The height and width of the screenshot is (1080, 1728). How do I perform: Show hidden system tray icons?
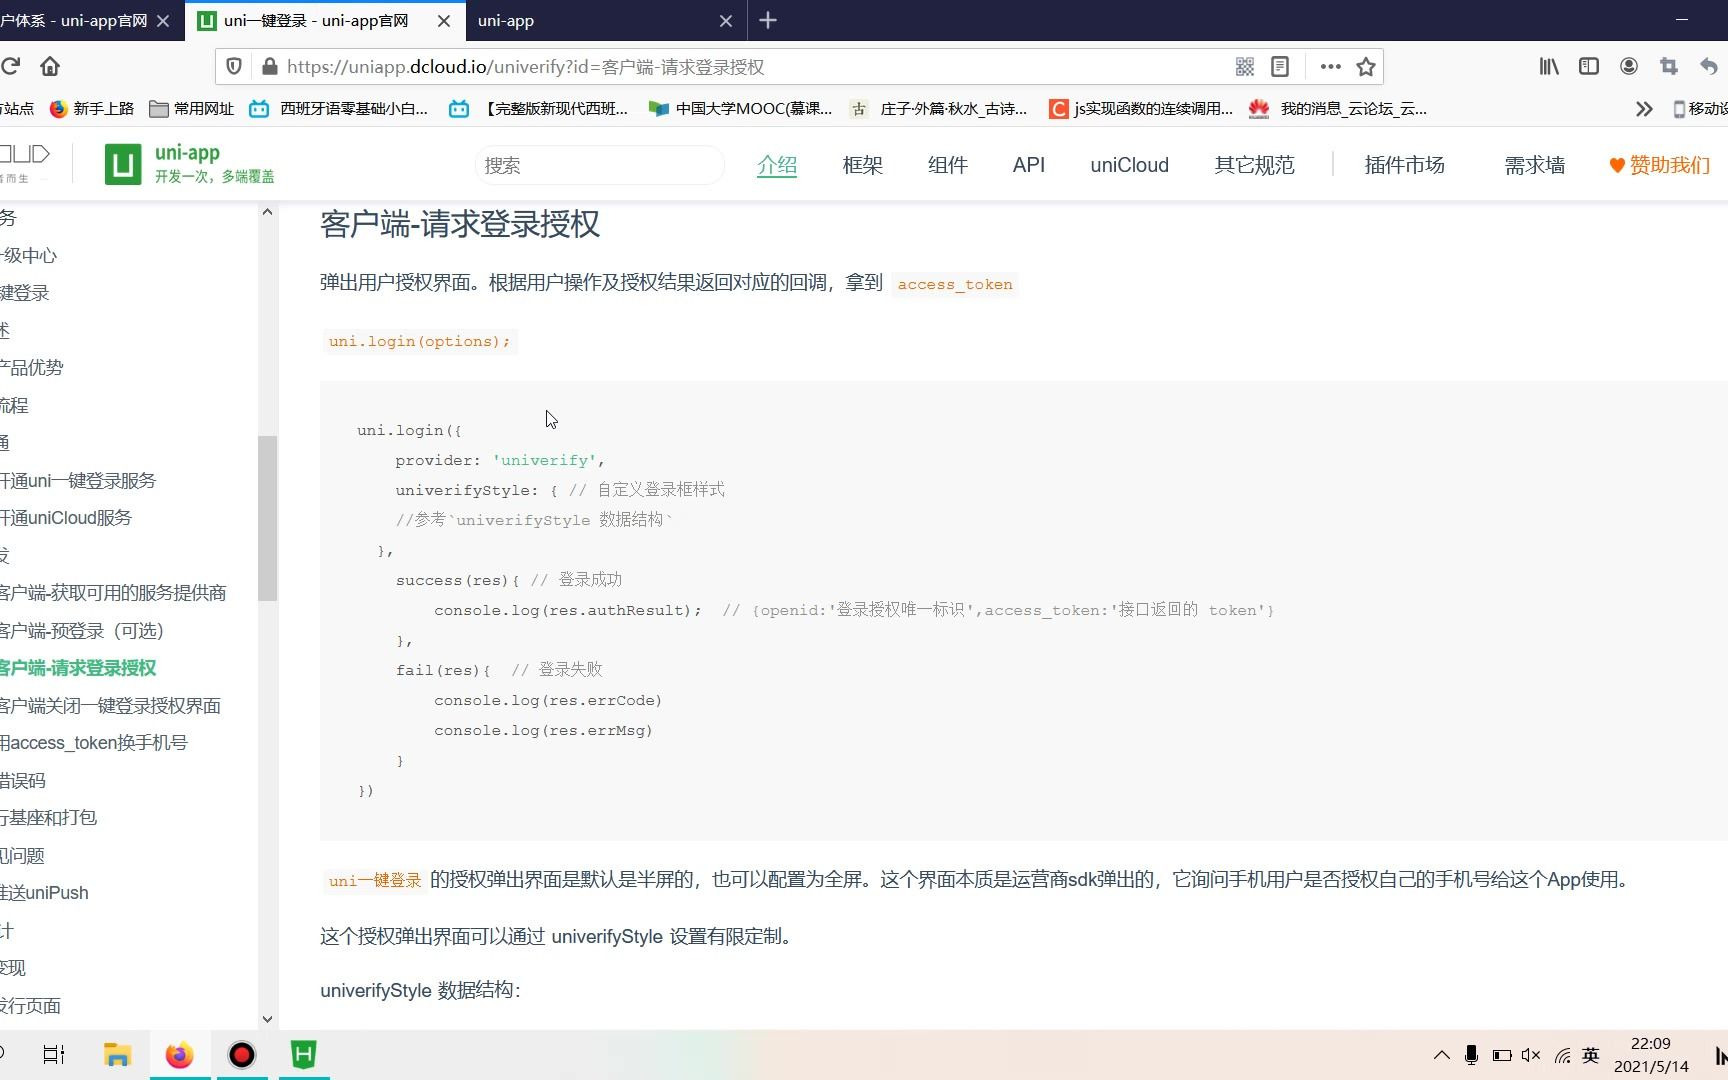pos(1441,1055)
